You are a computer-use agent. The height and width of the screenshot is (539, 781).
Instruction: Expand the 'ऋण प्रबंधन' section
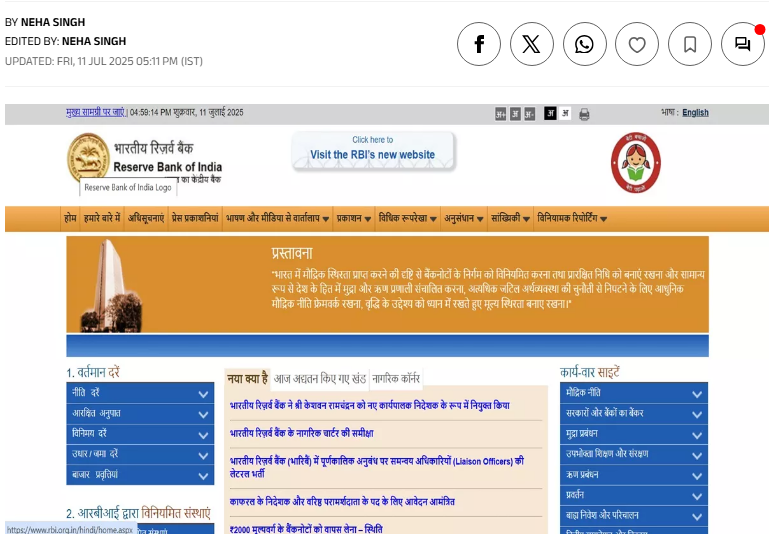tap(634, 474)
